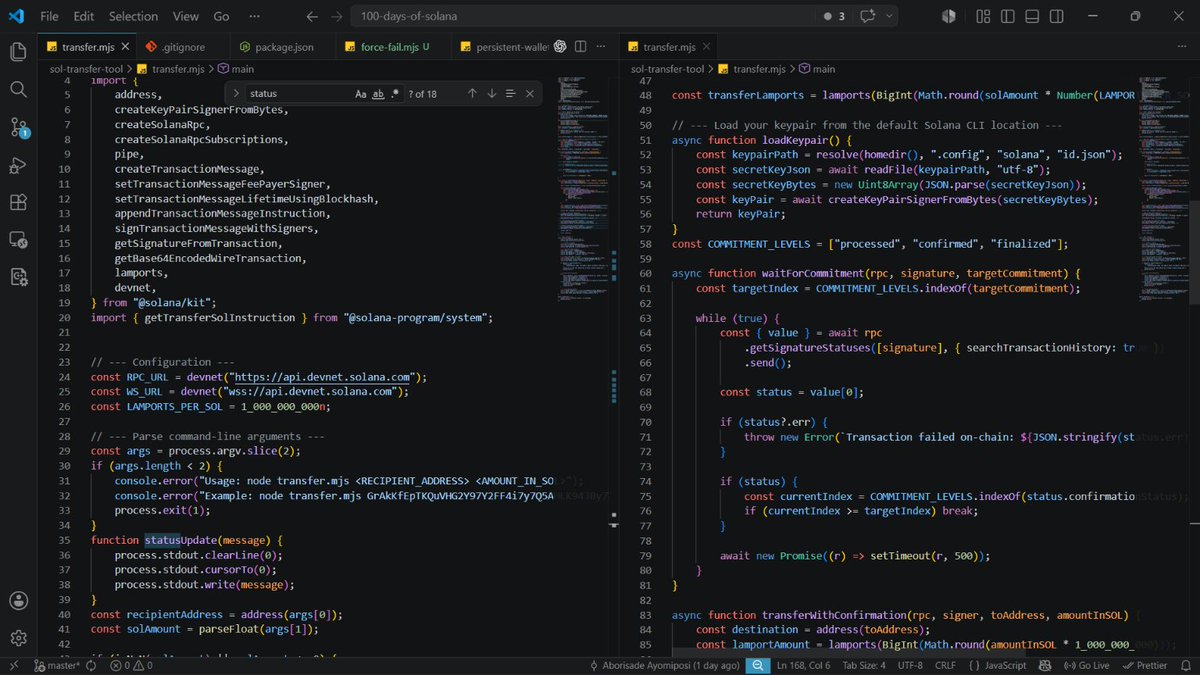Image resolution: width=1200 pixels, height=675 pixels.
Task: Close the find widget
Action: (x=530, y=93)
